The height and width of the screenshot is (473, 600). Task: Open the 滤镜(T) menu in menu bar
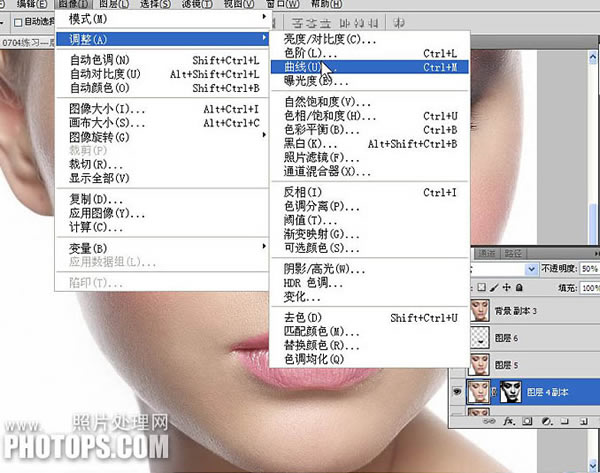coord(197,4)
